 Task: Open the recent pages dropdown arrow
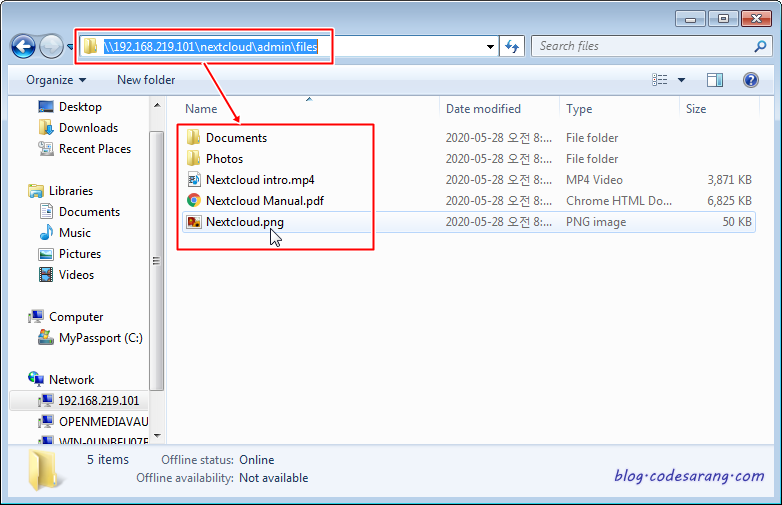[70, 47]
